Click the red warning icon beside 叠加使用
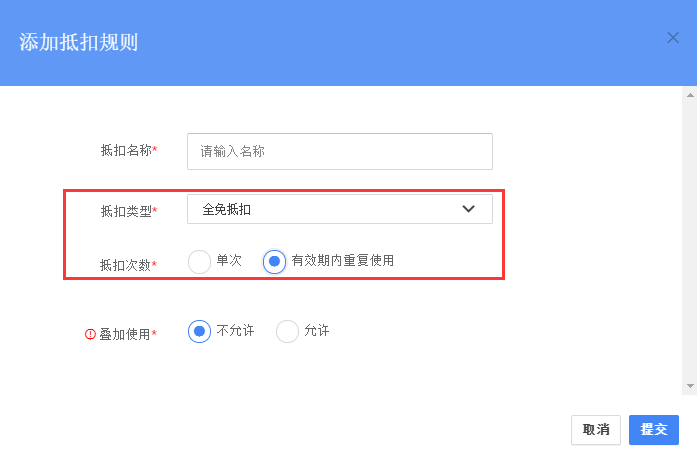The width and height of the screenshot is (697, 463). 90,334
